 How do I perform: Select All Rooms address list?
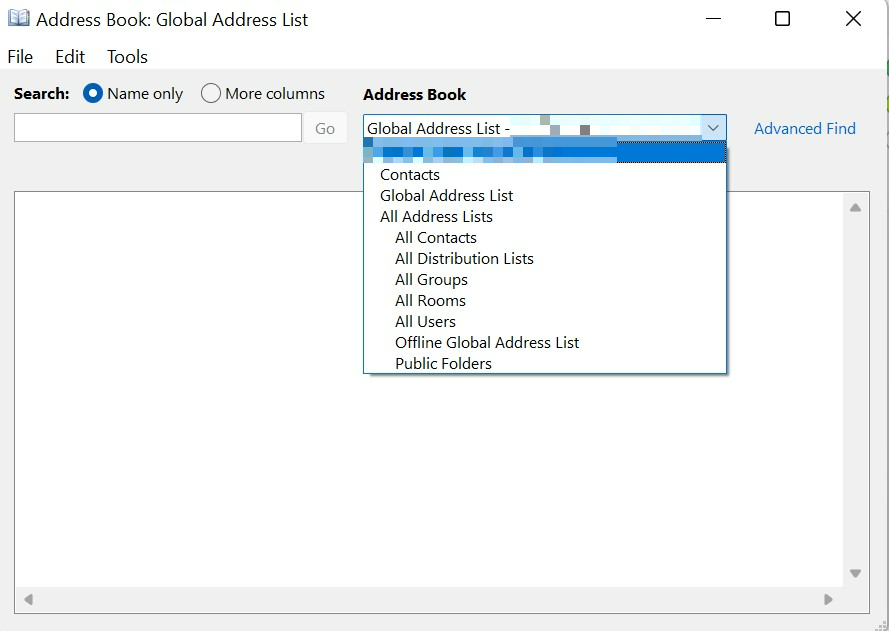point(430,301)
